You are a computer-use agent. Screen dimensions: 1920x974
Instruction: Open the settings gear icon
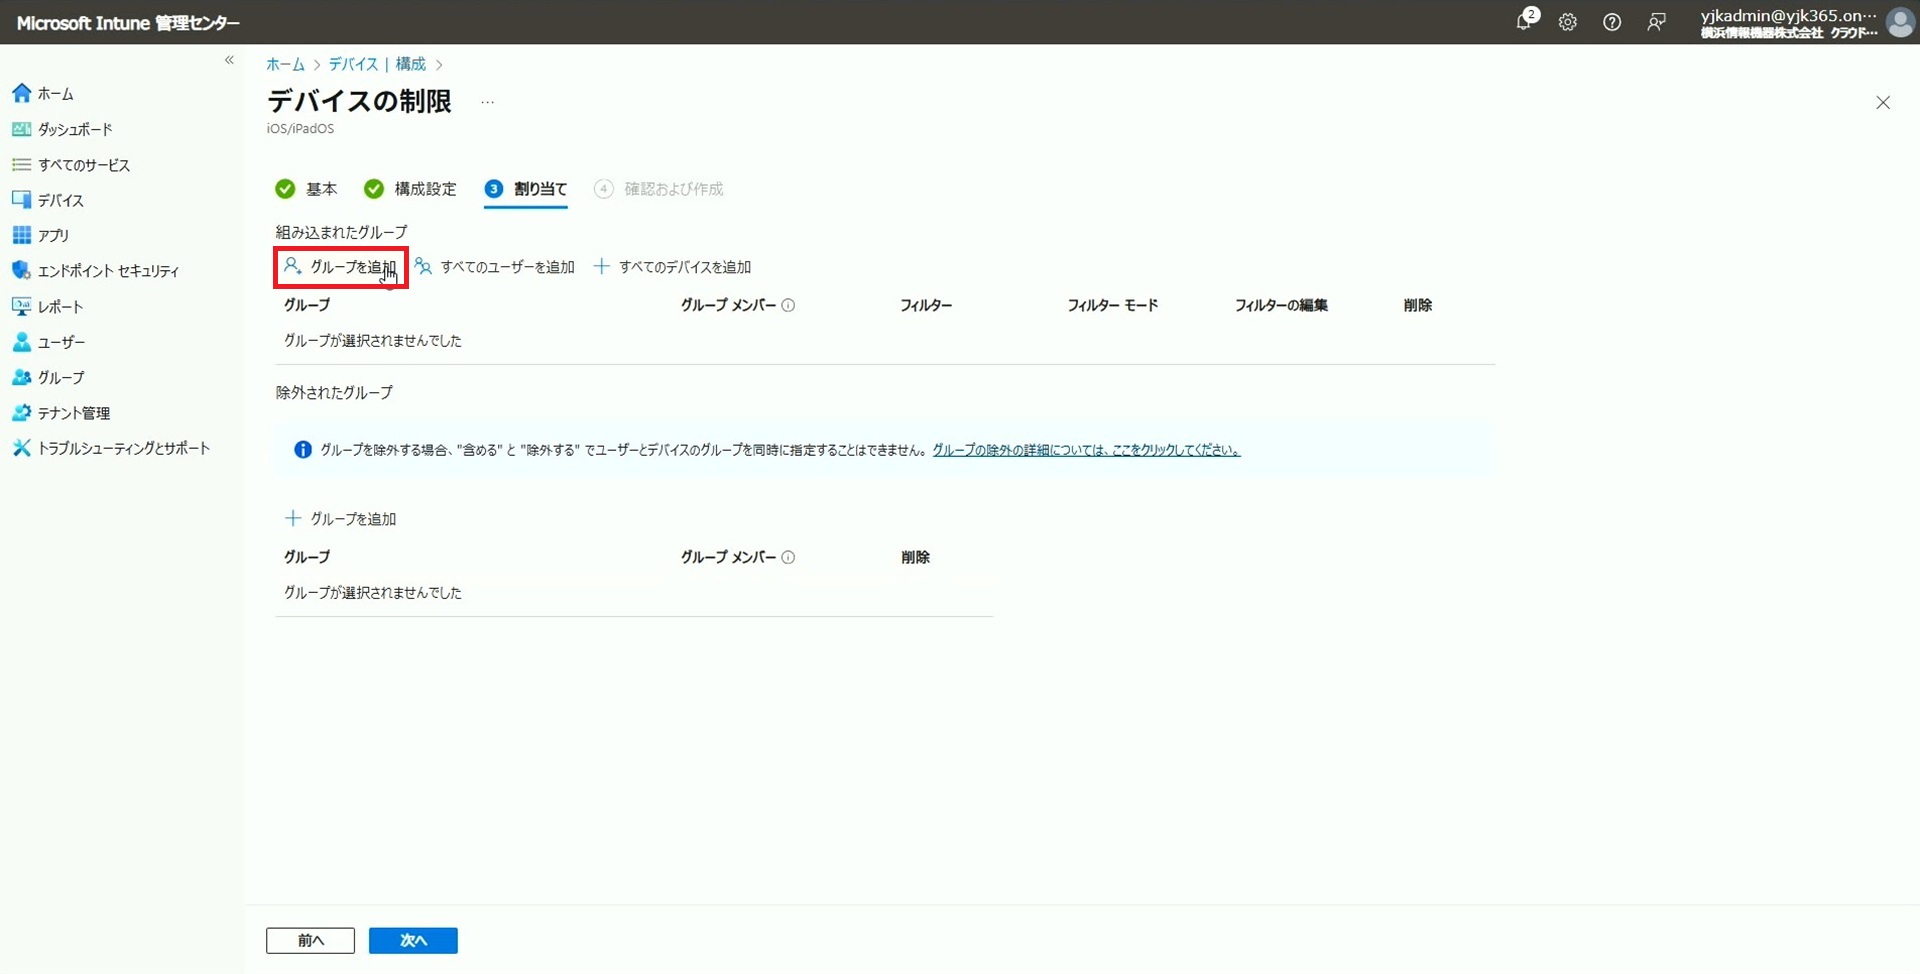point(1567,22)
